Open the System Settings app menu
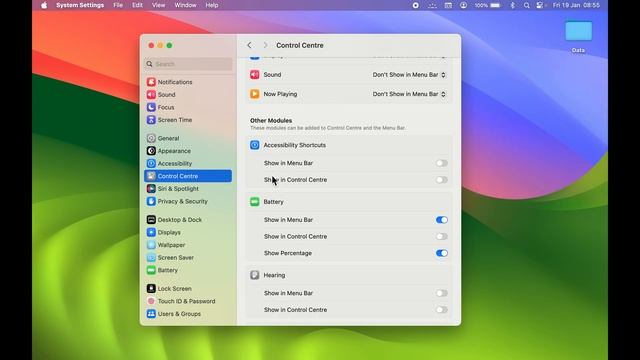This screenshot has height=360, width=640. tap(80, 5)
